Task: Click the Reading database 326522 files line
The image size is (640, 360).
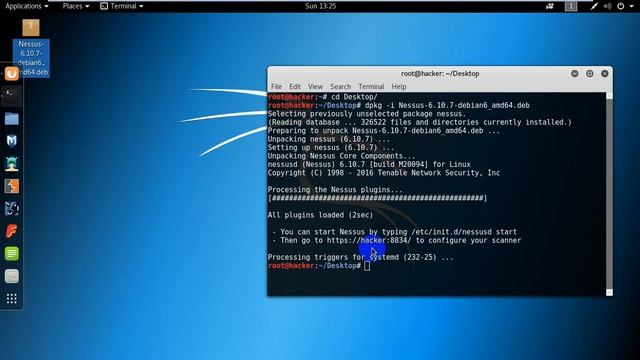Action: (420, 122)
